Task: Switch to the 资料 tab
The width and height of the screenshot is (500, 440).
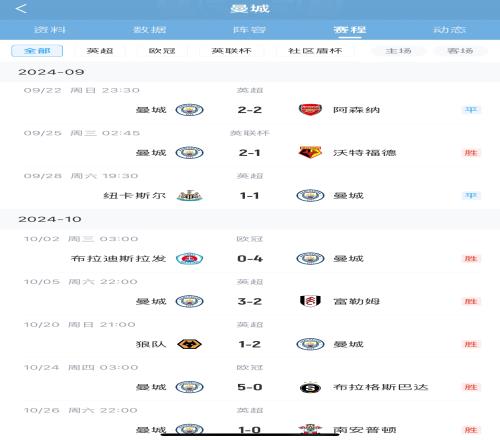Action: coord(50,30)
